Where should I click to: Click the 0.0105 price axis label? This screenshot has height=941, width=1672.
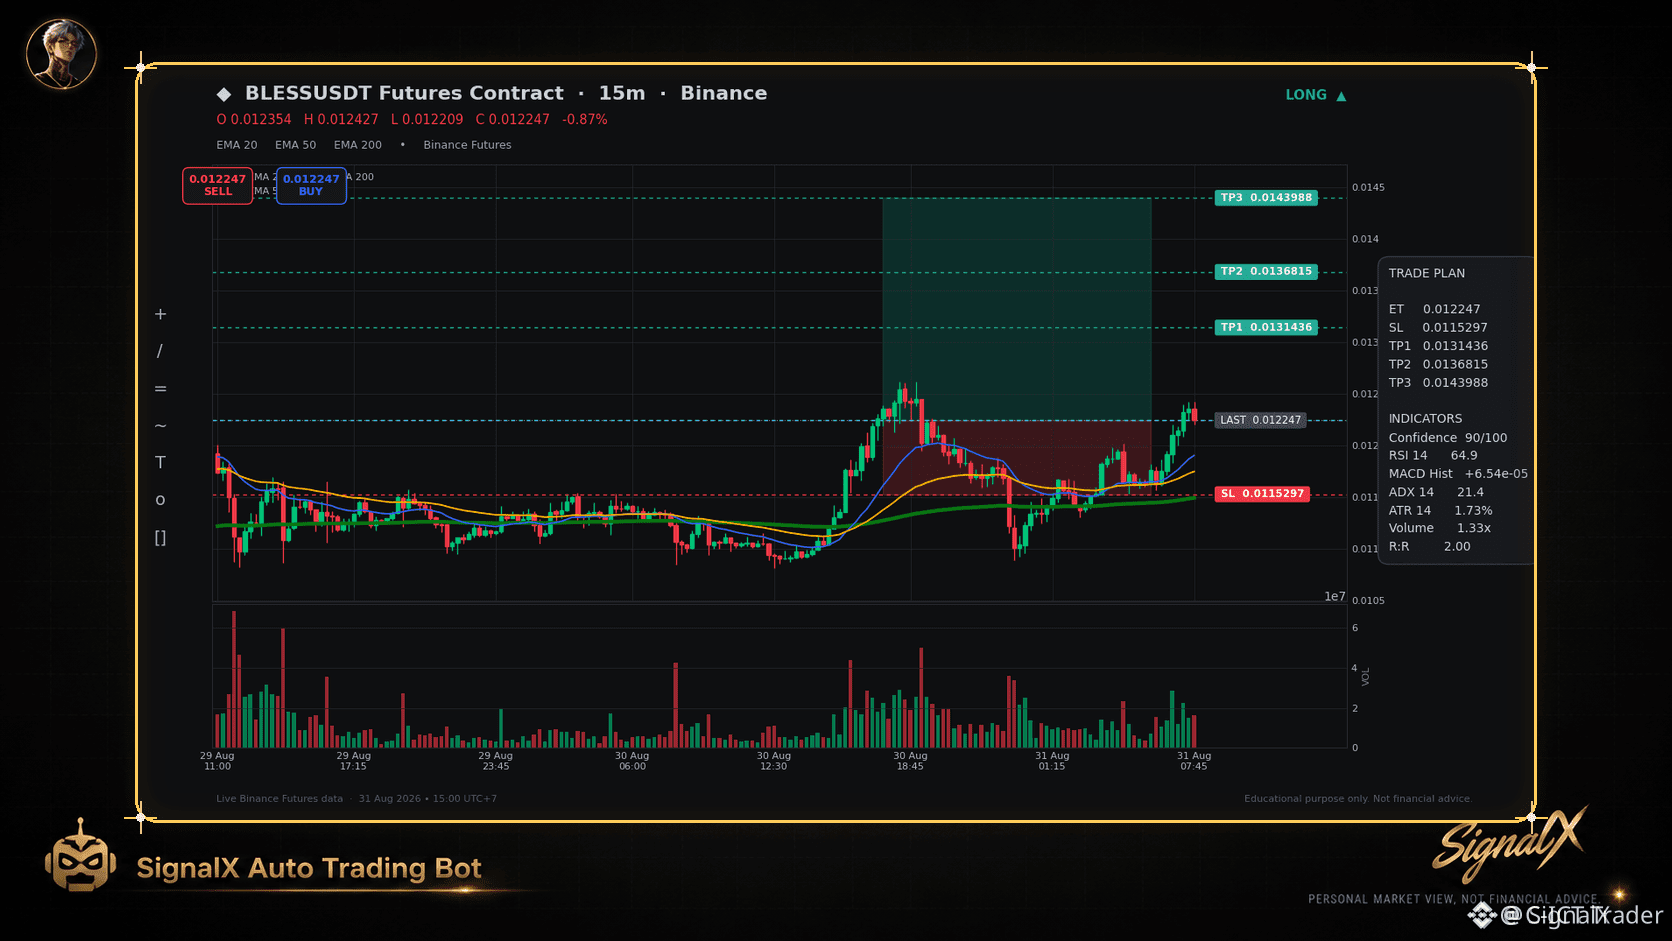[x=1368, y=601]
